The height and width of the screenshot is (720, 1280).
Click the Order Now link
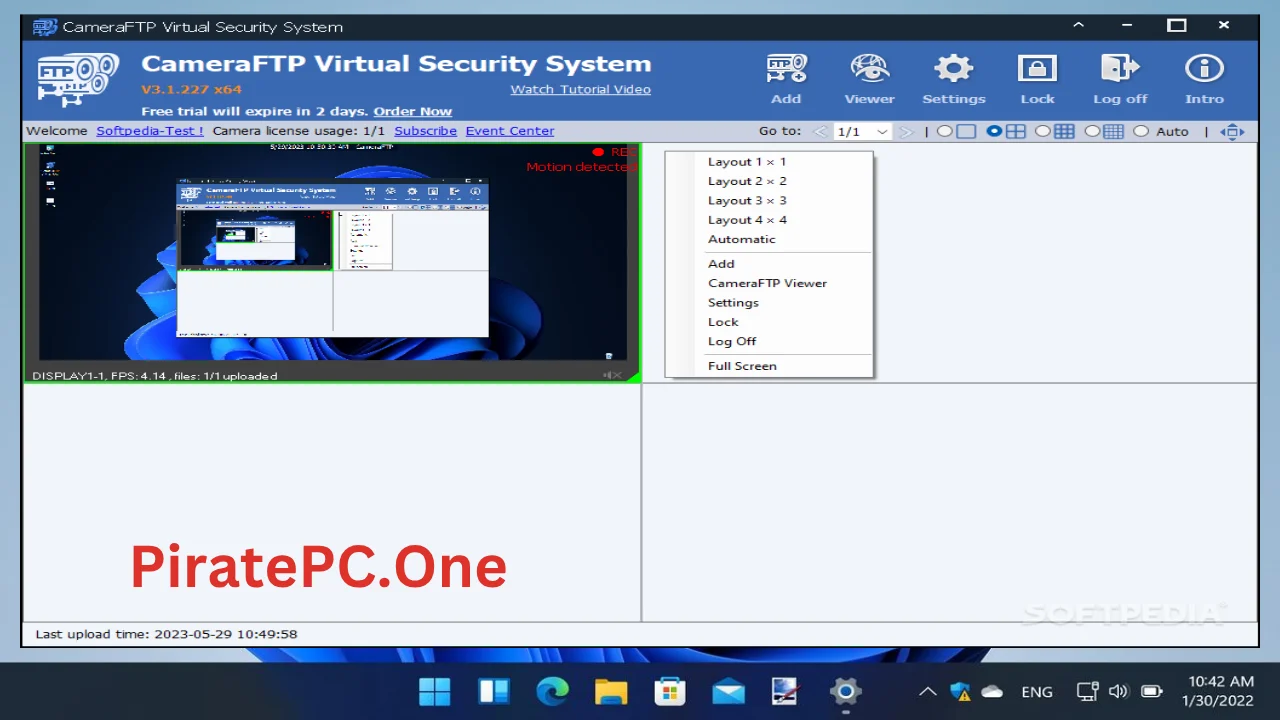coord(413,111)
